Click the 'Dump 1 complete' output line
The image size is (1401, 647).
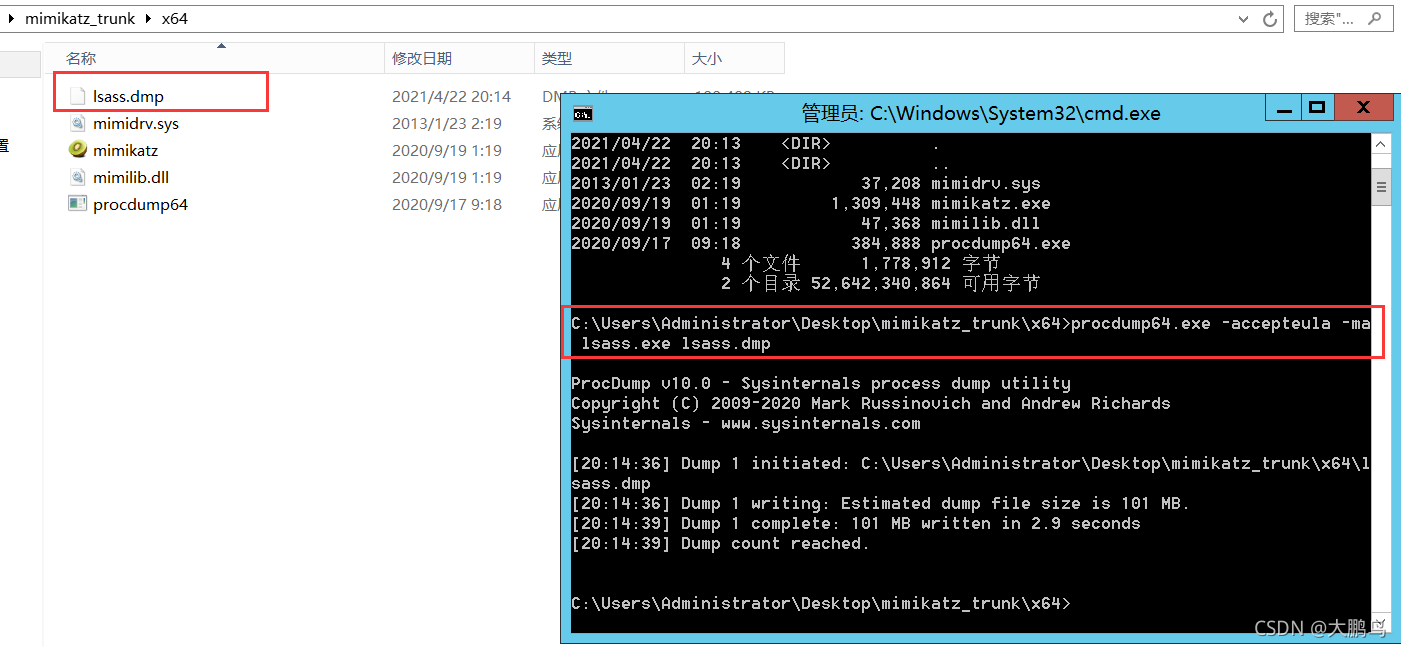(856, 523)
